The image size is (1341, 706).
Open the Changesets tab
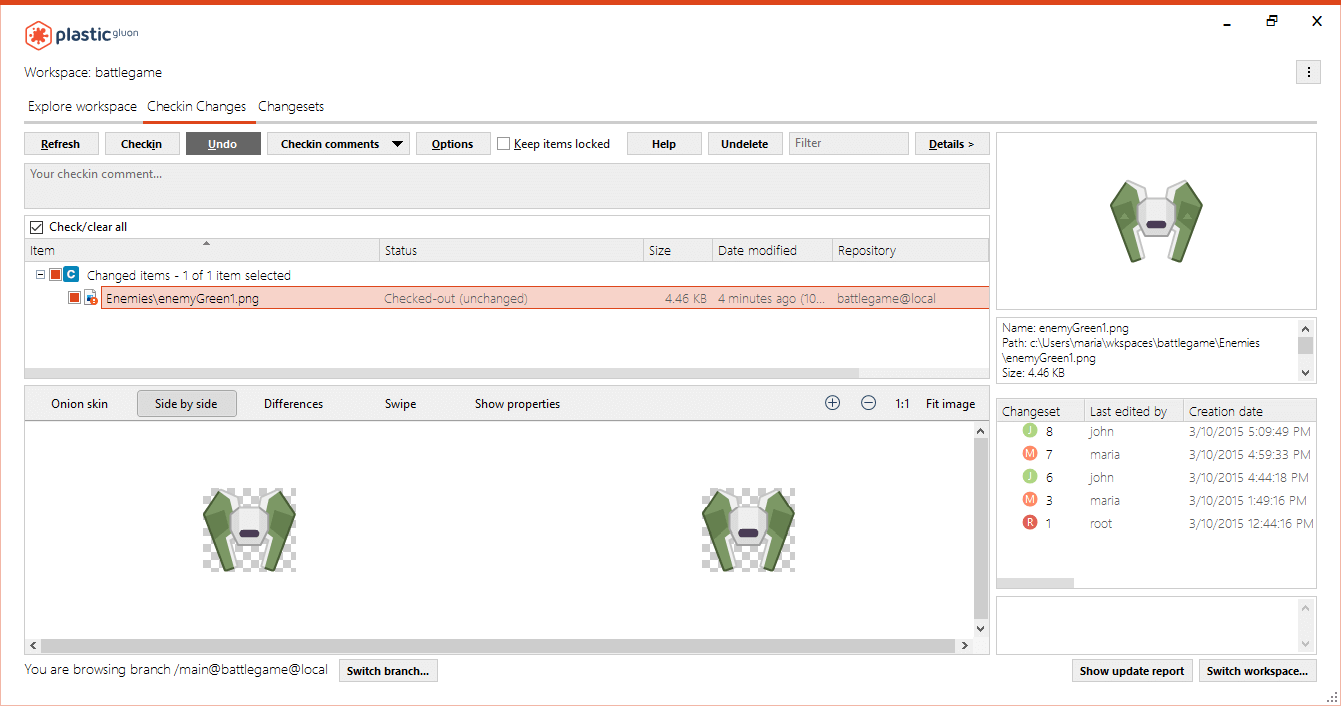[x=291, y=106]
